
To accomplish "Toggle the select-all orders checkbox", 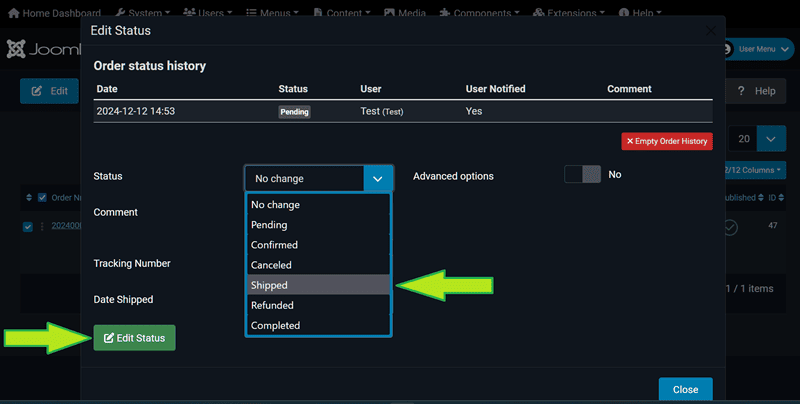I will pos(42,197).
